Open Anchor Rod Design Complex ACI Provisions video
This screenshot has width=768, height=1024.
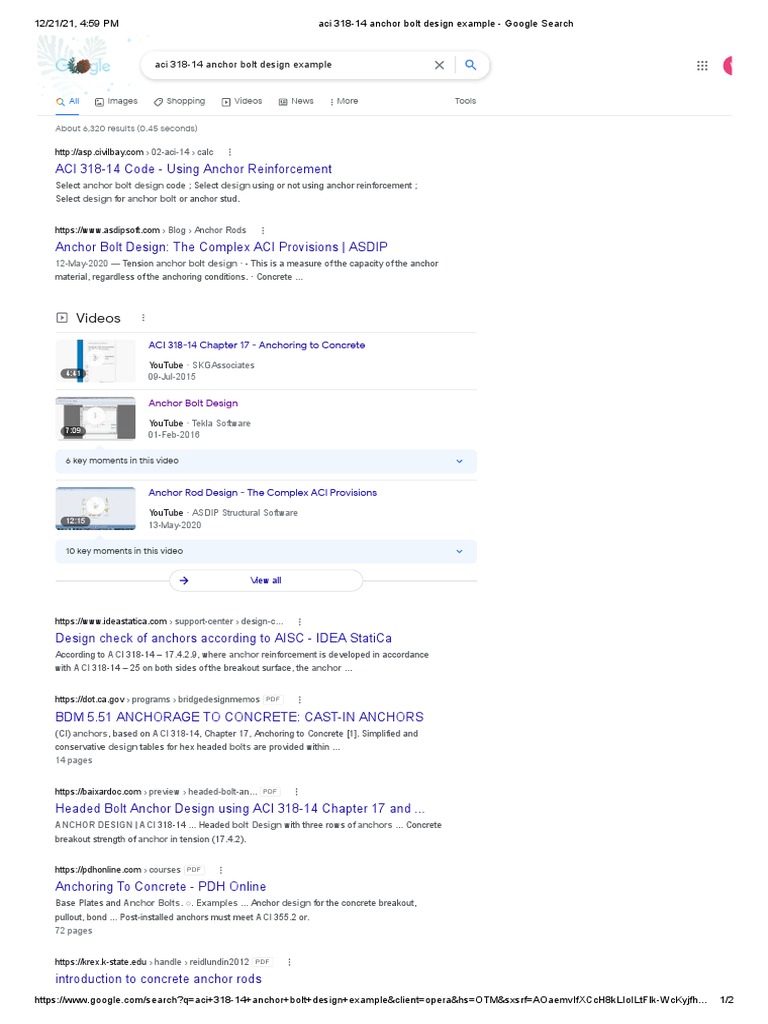coord(263,492)
